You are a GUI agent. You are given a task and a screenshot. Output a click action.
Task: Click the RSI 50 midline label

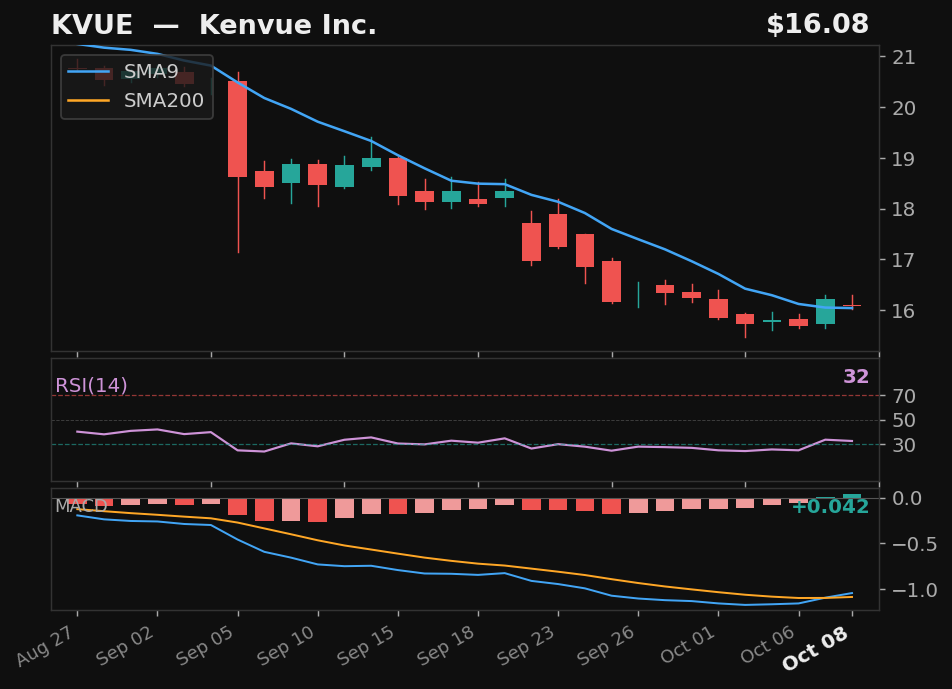pos(903,420)
